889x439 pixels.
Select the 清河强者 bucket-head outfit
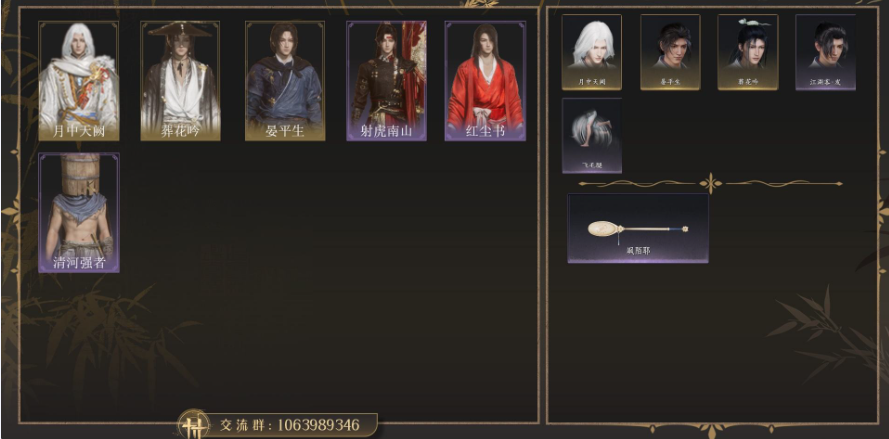click(x=79, y=212)
